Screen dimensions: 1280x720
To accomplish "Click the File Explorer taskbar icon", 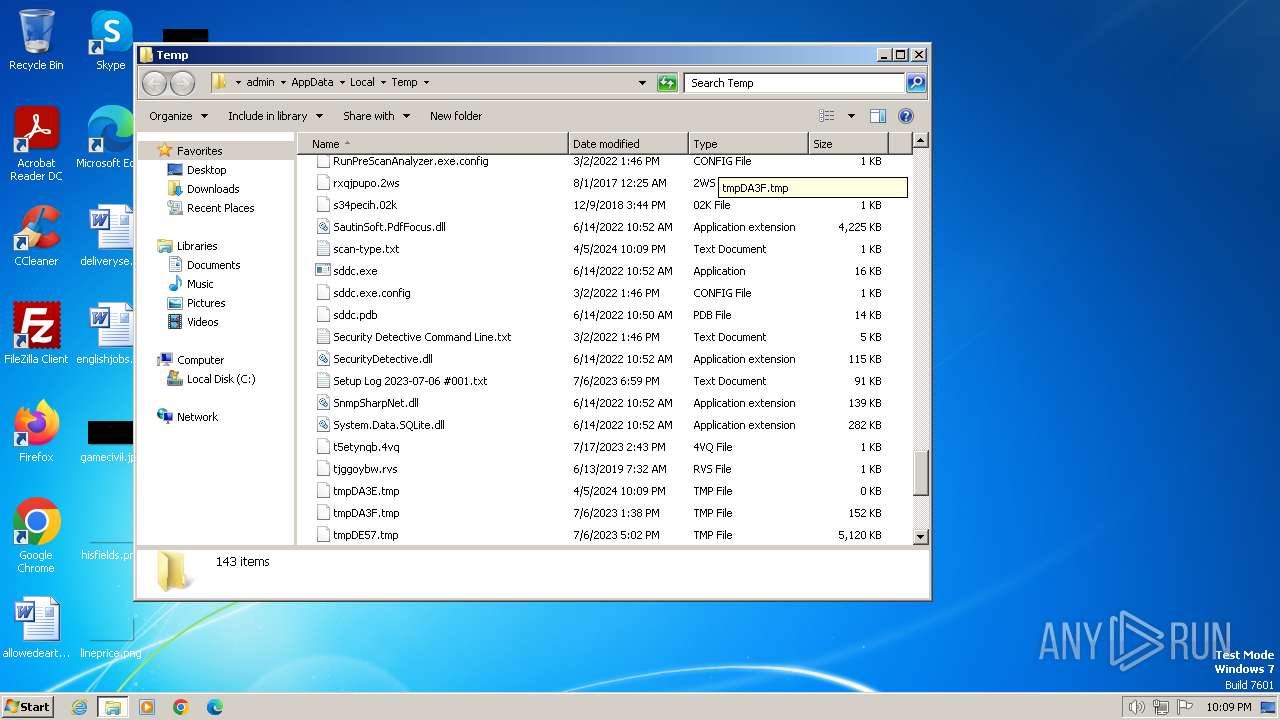I will [112, 707].
